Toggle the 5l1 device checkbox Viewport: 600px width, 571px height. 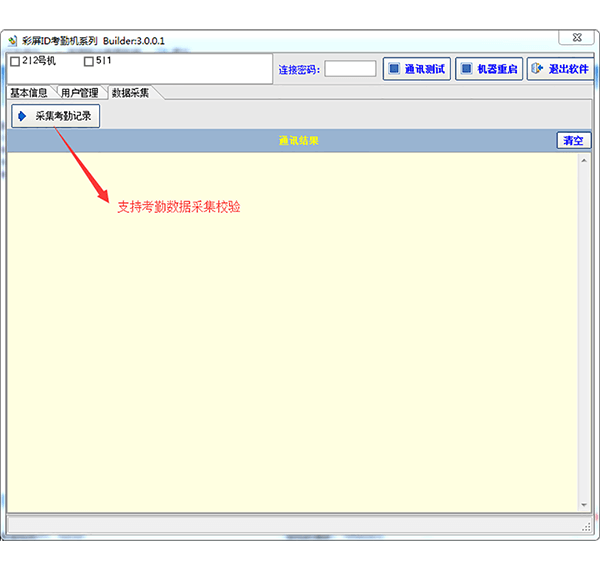pyautogui.click(x=89, y=61)
